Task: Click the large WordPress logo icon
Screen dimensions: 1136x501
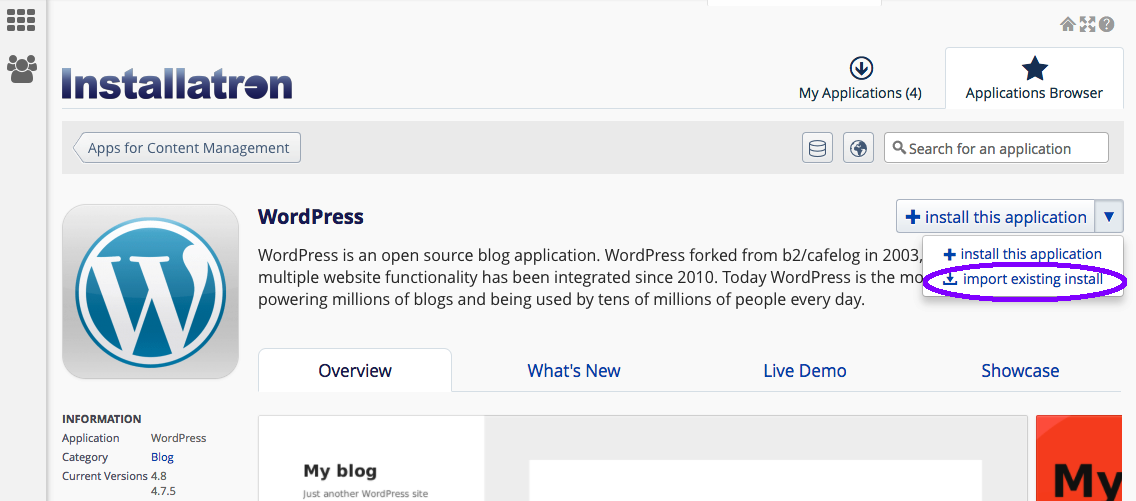Action: point(151,292)
